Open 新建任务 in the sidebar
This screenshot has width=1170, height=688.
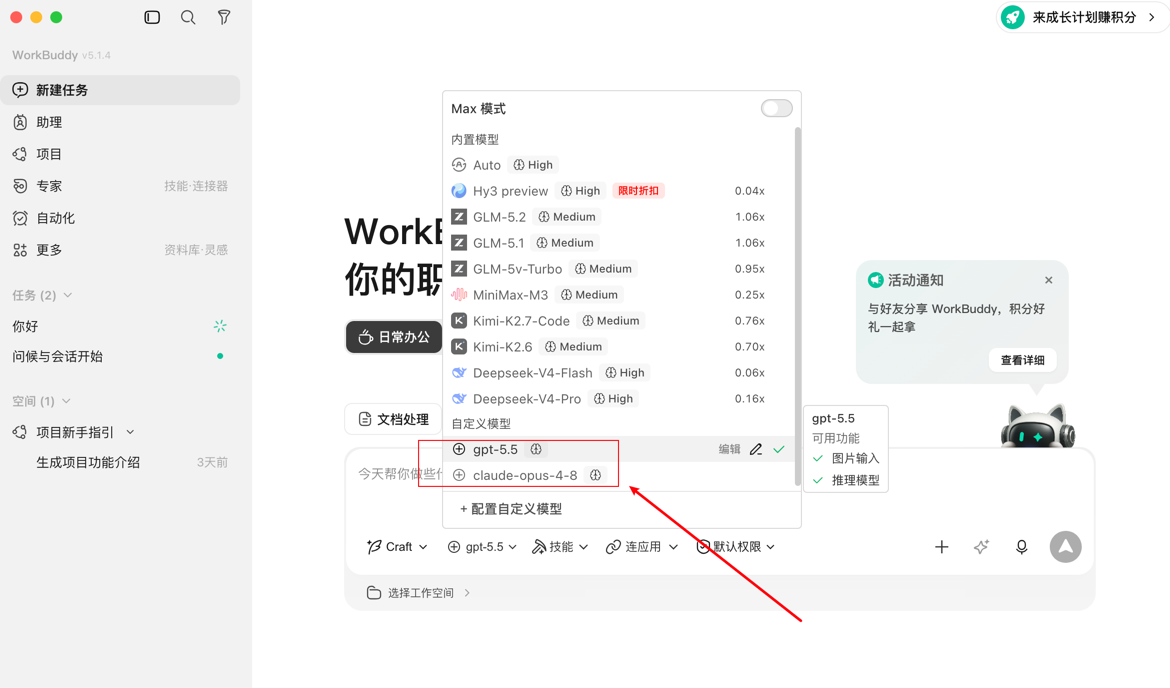120,90
